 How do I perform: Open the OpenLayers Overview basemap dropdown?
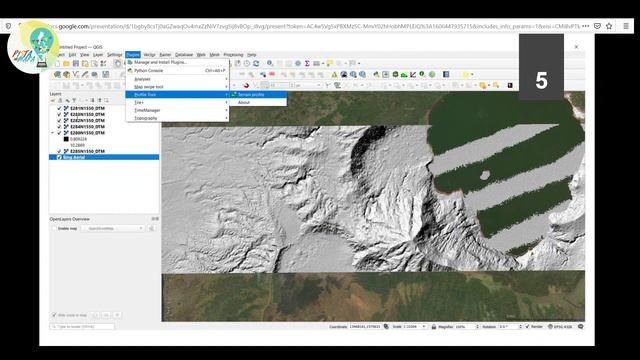tap(112, 229)
